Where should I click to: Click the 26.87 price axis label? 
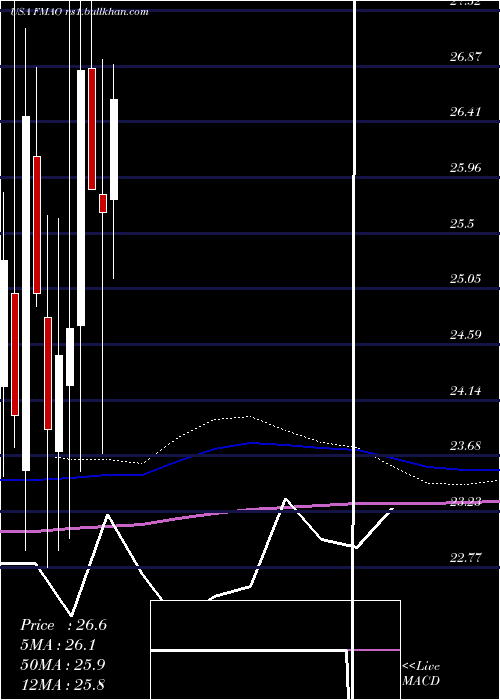[x=466, y=57]
